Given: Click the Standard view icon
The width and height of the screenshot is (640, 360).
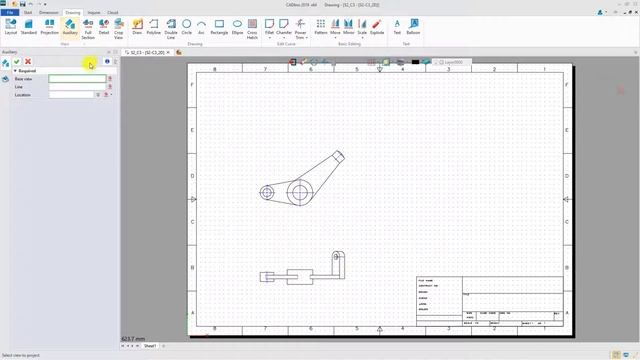Looking at the screenshot, I should (x=29, y=27).
